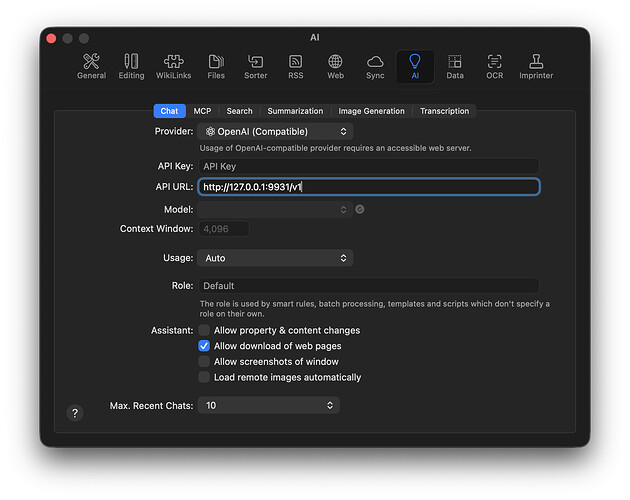This screenshot has width=630, height=500.
Task: Switch to the Chat tab
Action: click(x=169, y=111)
